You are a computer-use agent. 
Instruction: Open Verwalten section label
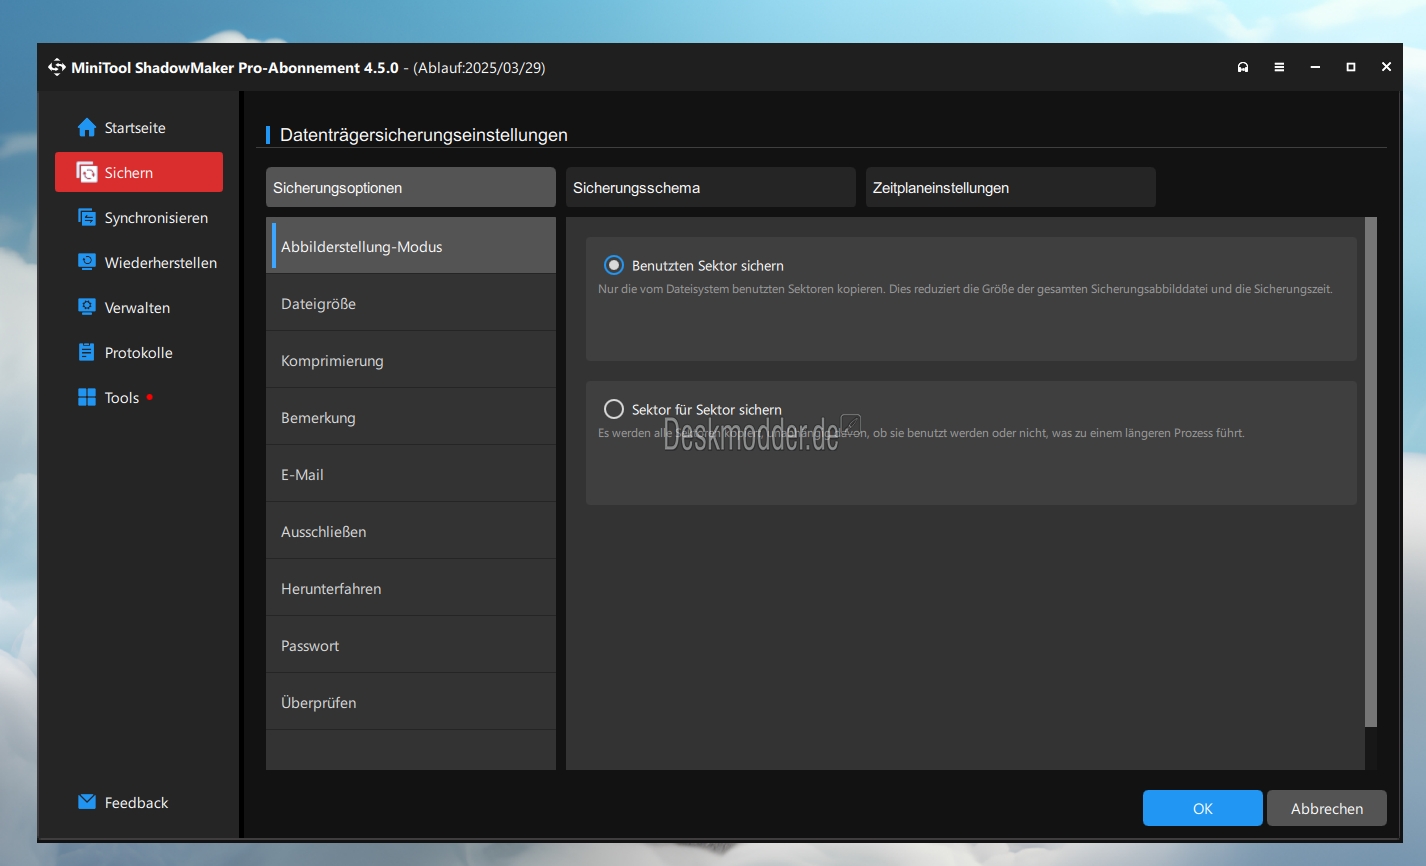click(137, 307)
